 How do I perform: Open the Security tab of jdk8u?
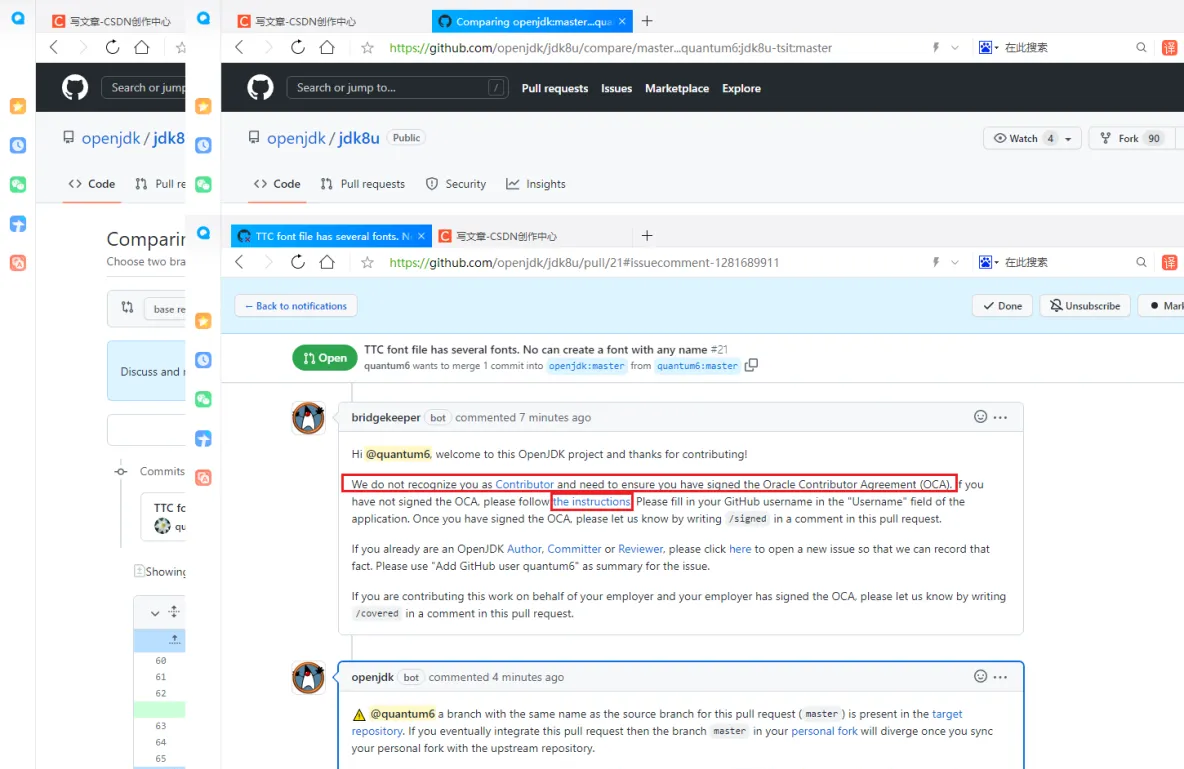coord(456,184)
